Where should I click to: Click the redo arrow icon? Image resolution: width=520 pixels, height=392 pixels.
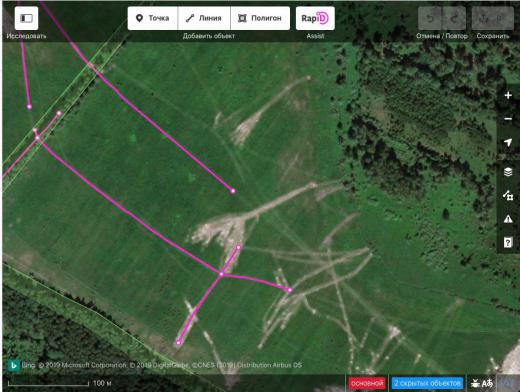click(x=454, y=18)
